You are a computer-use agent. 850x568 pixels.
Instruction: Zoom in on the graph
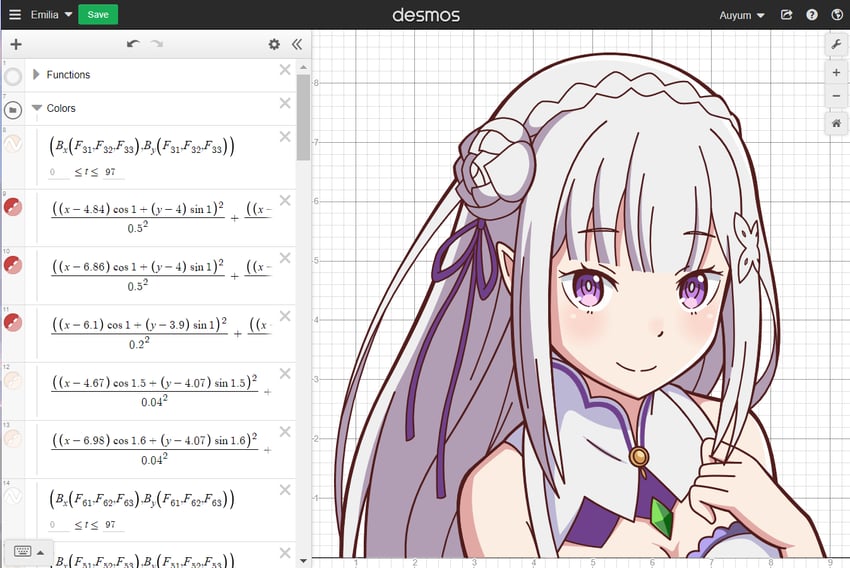point(836,73)
